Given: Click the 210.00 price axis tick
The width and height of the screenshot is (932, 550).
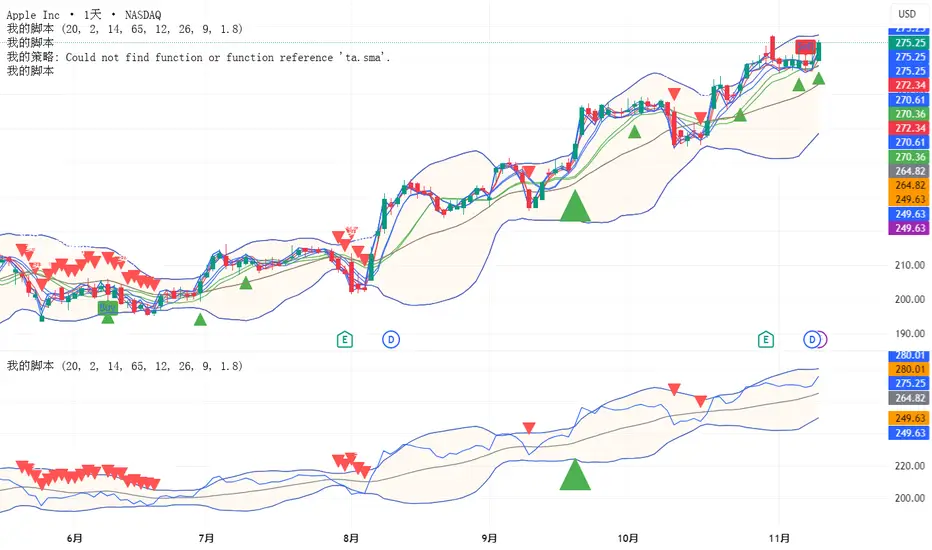Looking at the screenshot, I should pos(909,265).
